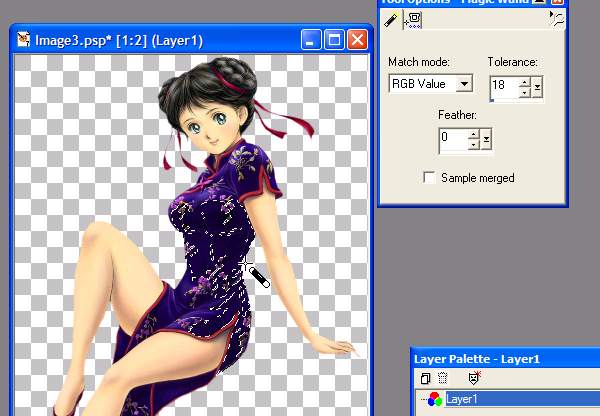600x416 pixels.
Task: Toggle the Tool Options rollup lock icon
Action: click(557, 19)
